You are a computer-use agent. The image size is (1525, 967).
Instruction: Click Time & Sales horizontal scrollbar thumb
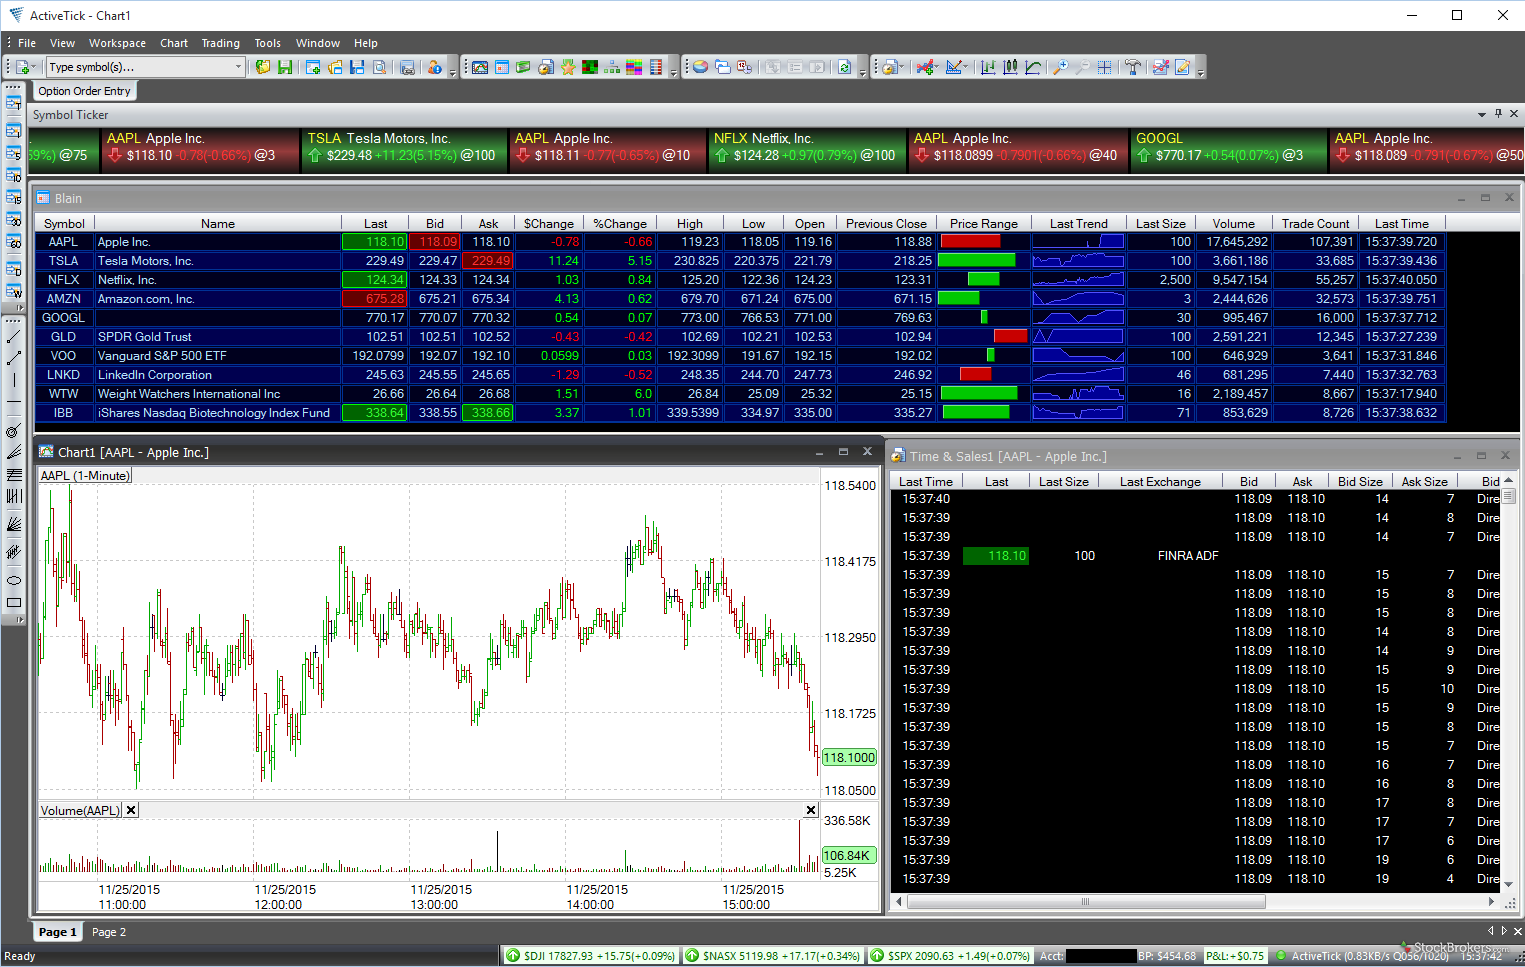click(x=1085, y=902)
